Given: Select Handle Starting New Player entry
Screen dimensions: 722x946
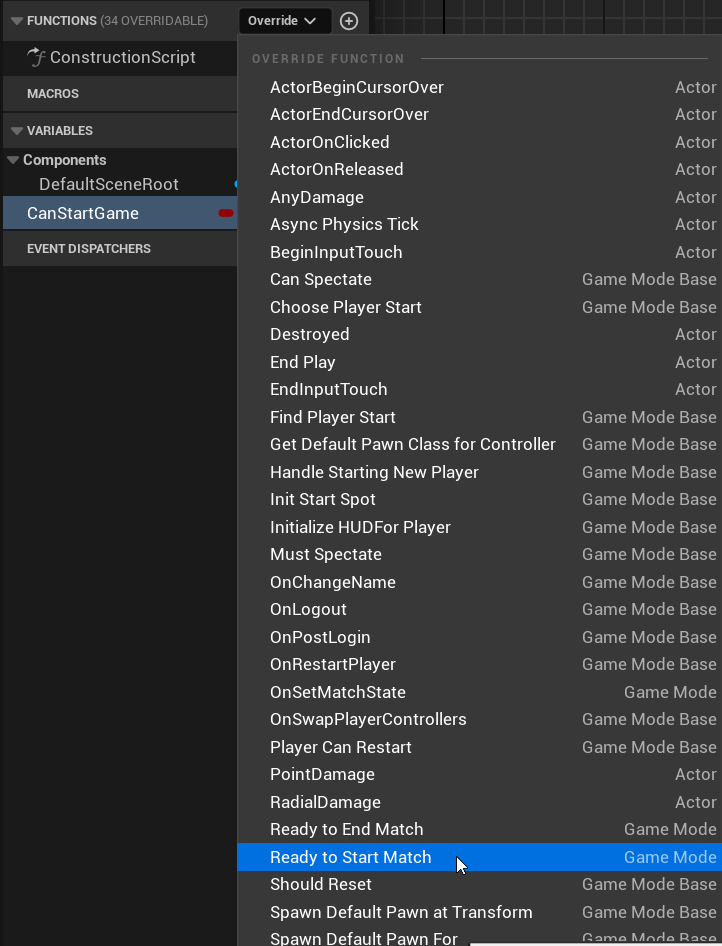Looking at the screenshot, I should click(374, 472).
